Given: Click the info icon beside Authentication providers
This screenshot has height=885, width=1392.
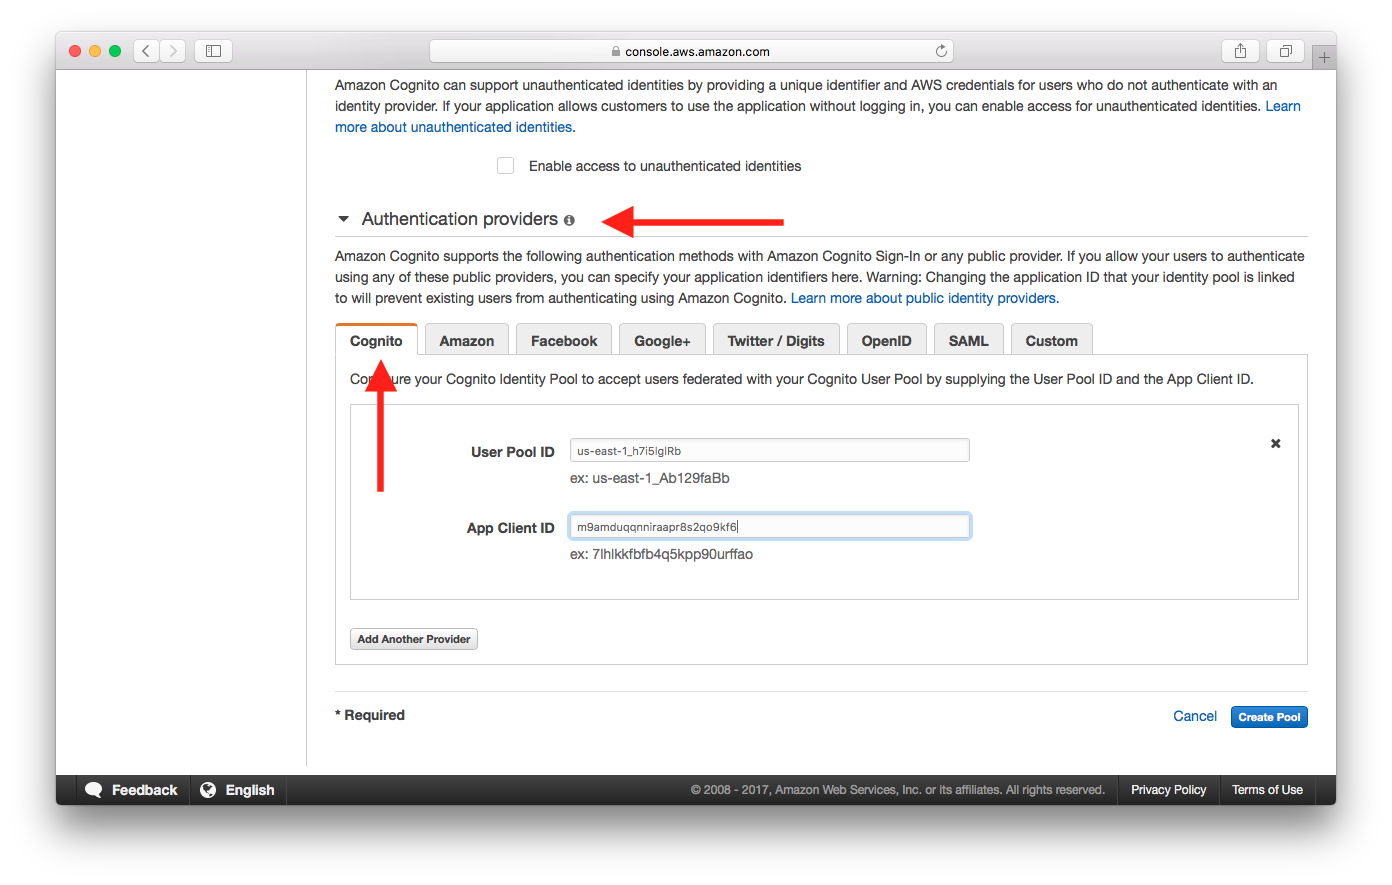Looking at the screenshot, I should tap(569, 220).
